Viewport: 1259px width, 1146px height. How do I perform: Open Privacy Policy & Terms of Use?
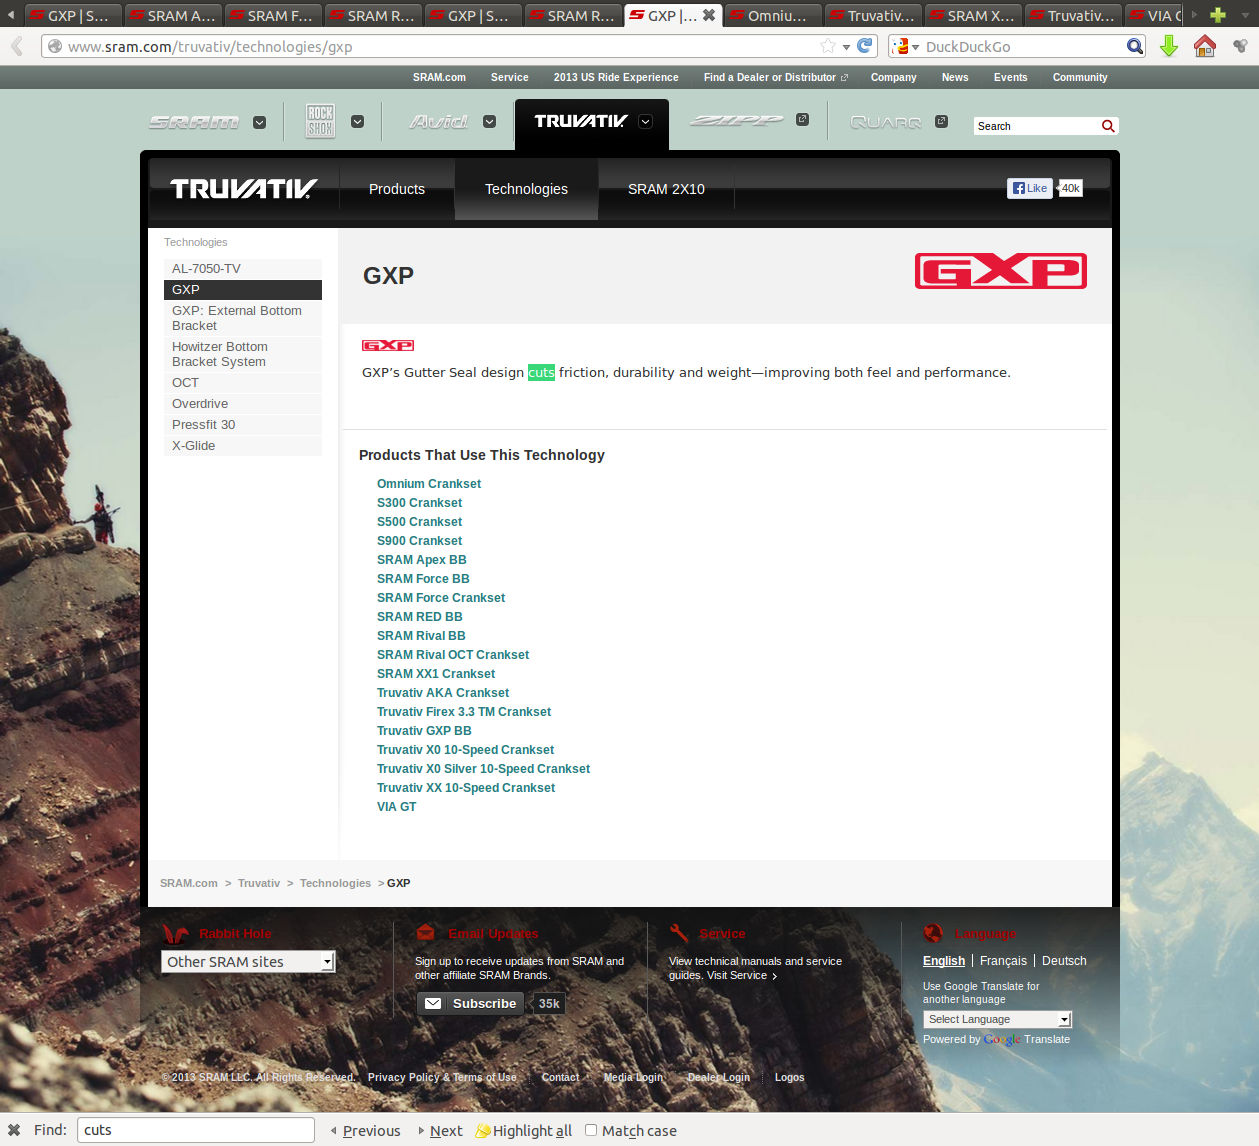point(442,1077)
